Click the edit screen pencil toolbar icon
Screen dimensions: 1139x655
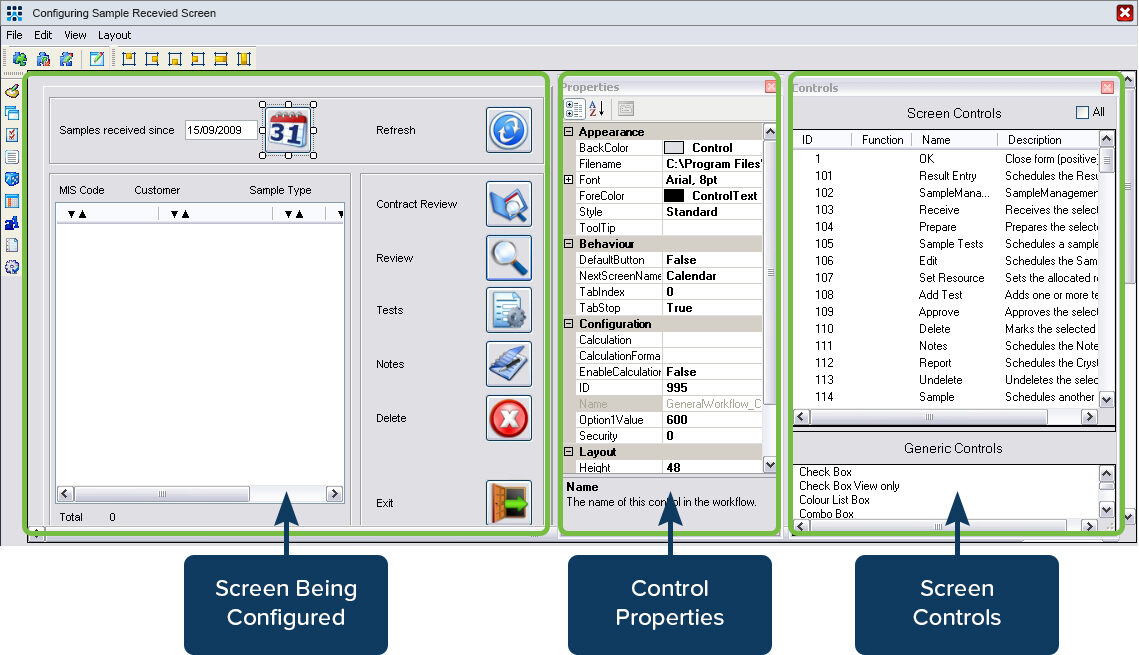96,59
